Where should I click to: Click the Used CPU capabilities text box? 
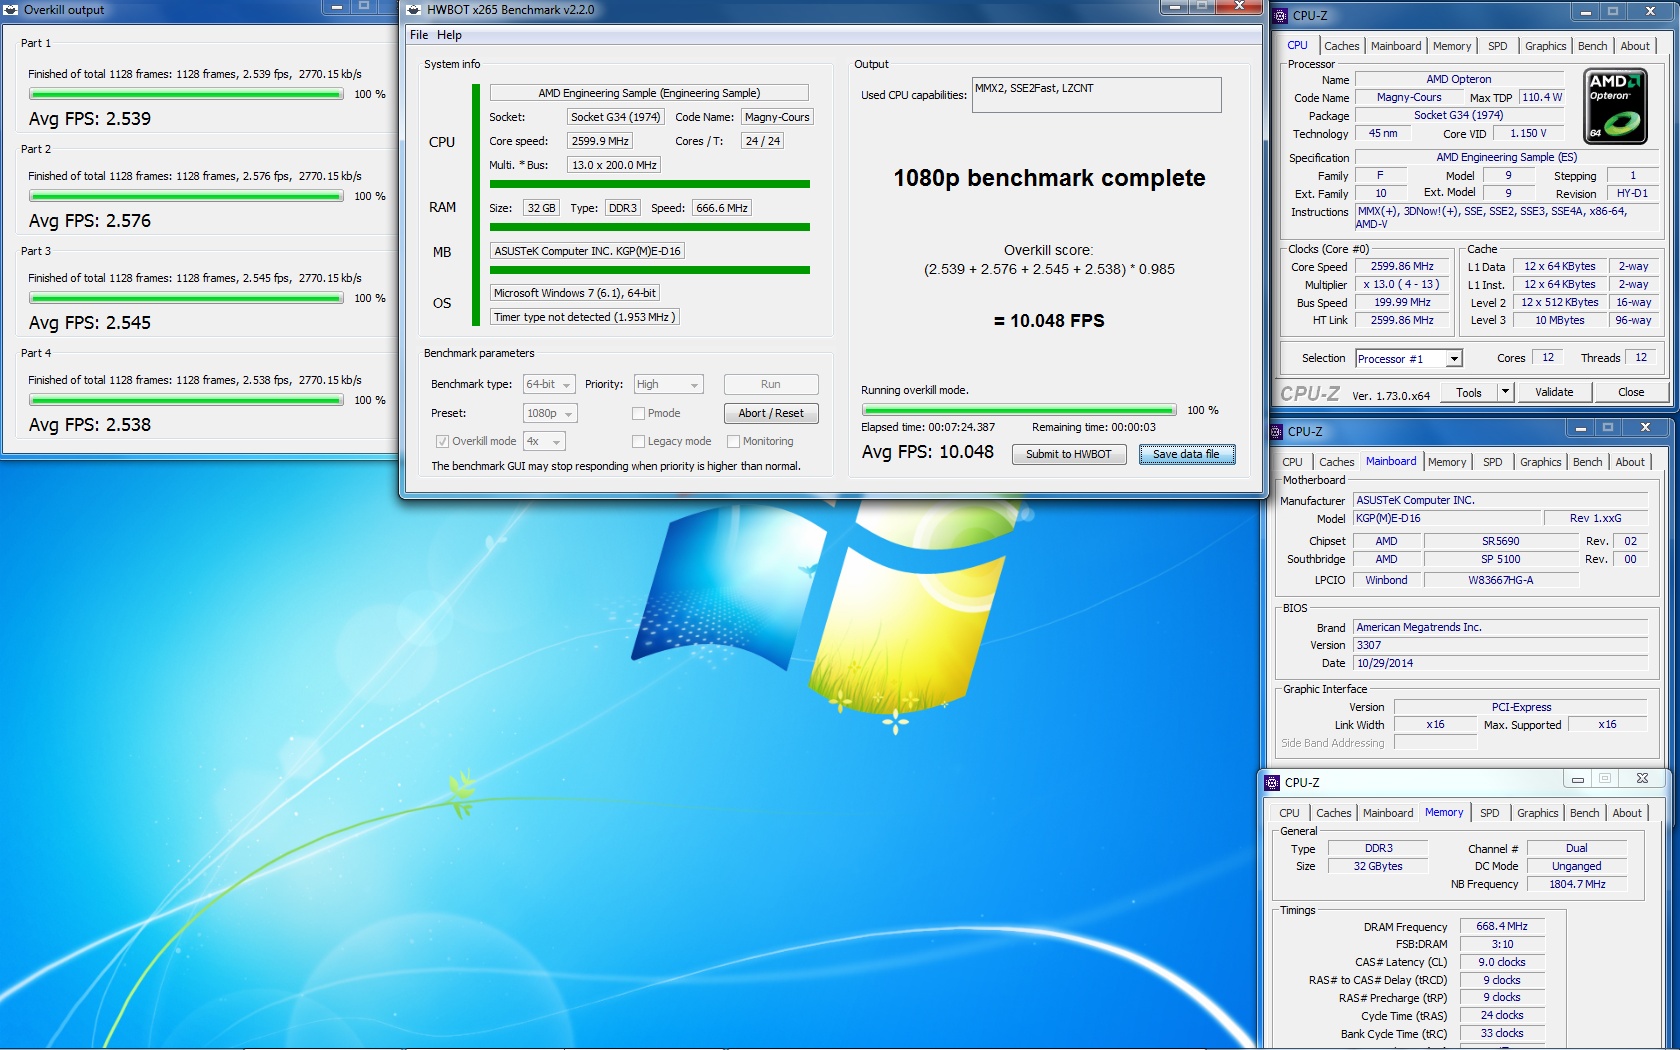pyautogui.click(x=1096, y=95)
